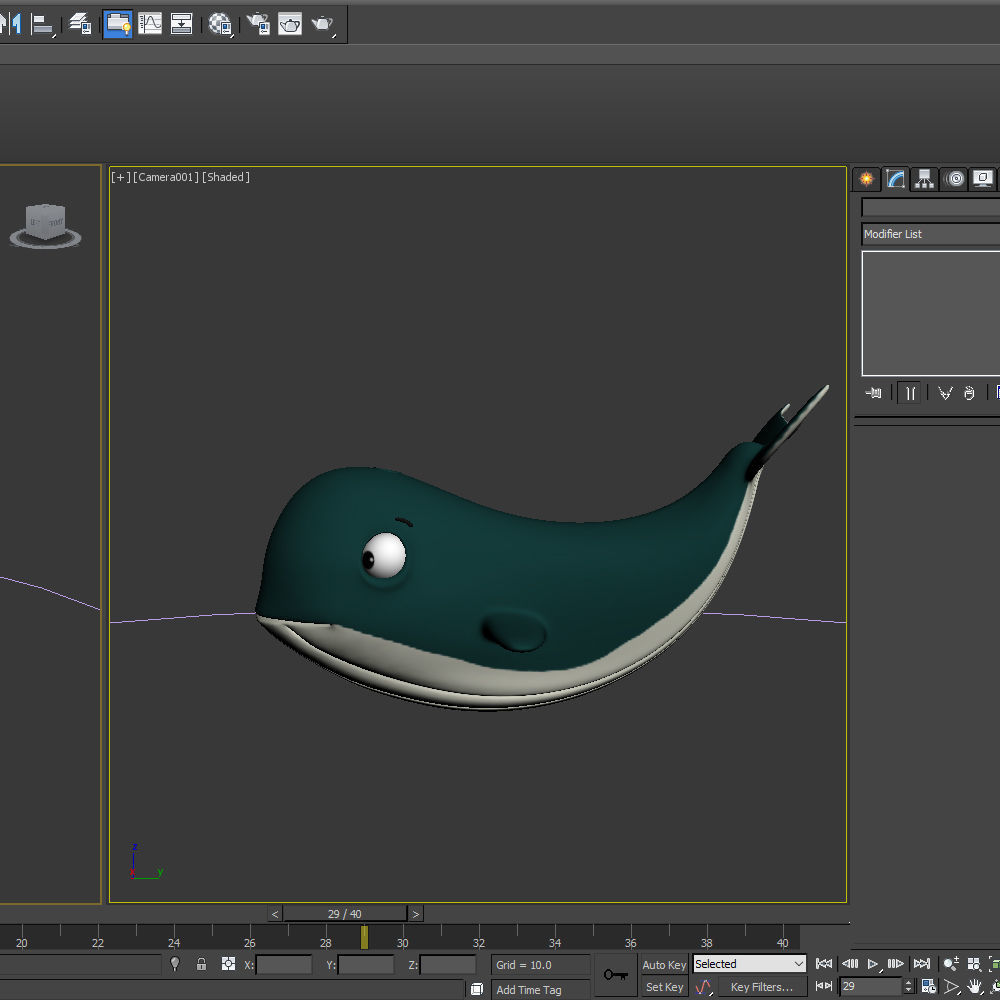Open the Shaded viewport label menu
The image size is (1000, 1000).
[226, 177]
